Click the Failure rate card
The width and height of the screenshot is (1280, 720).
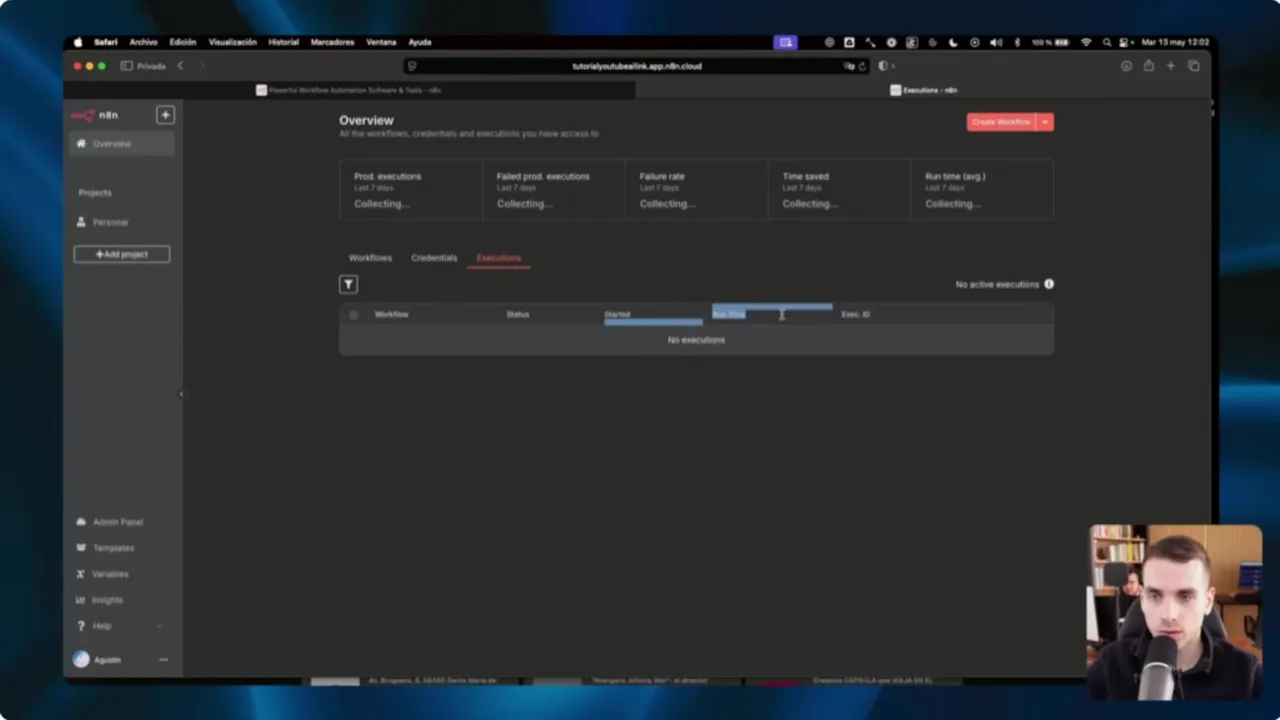(697, 189)
